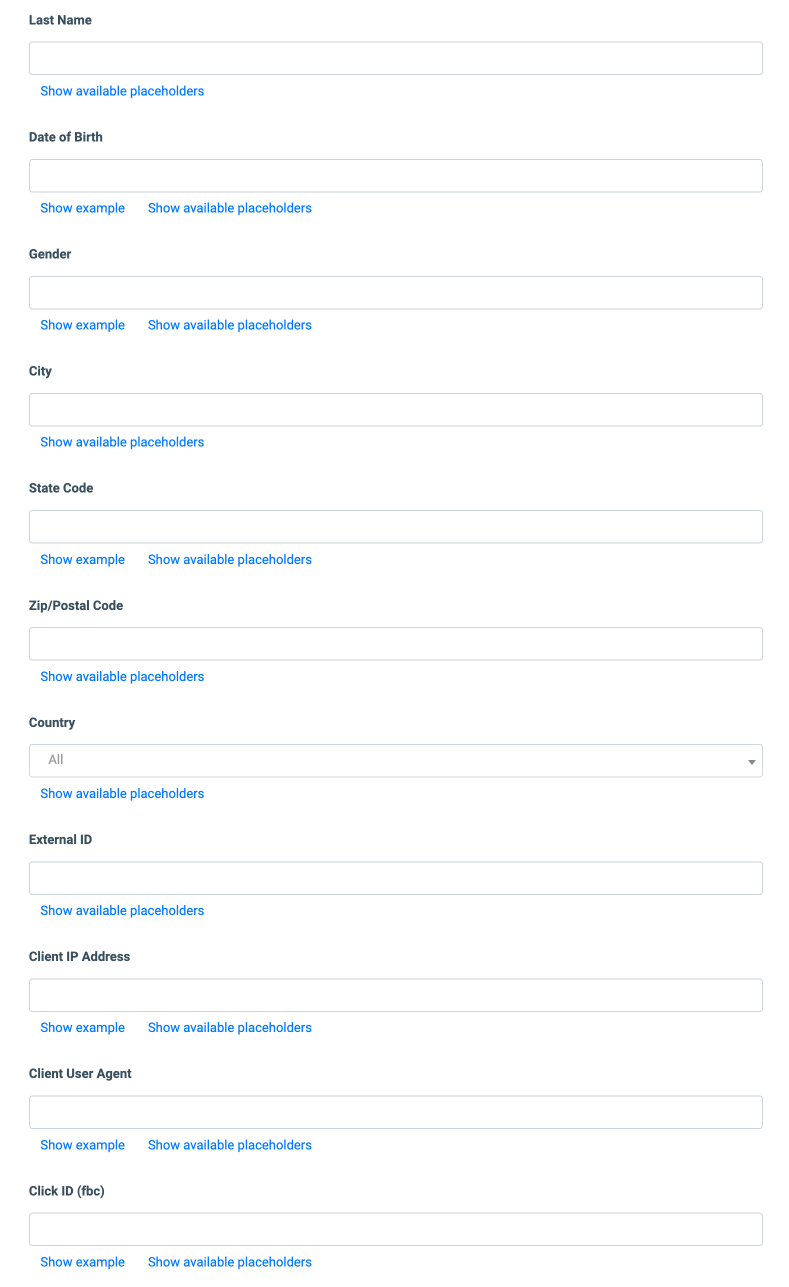The image size is (789, 1287).
Task: Show example for Gender field
Action: (x=82, y=325)
